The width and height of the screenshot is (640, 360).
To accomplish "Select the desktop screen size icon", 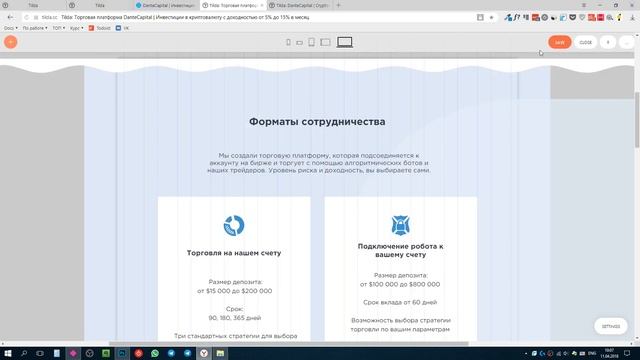I will [x=345, y=42].
